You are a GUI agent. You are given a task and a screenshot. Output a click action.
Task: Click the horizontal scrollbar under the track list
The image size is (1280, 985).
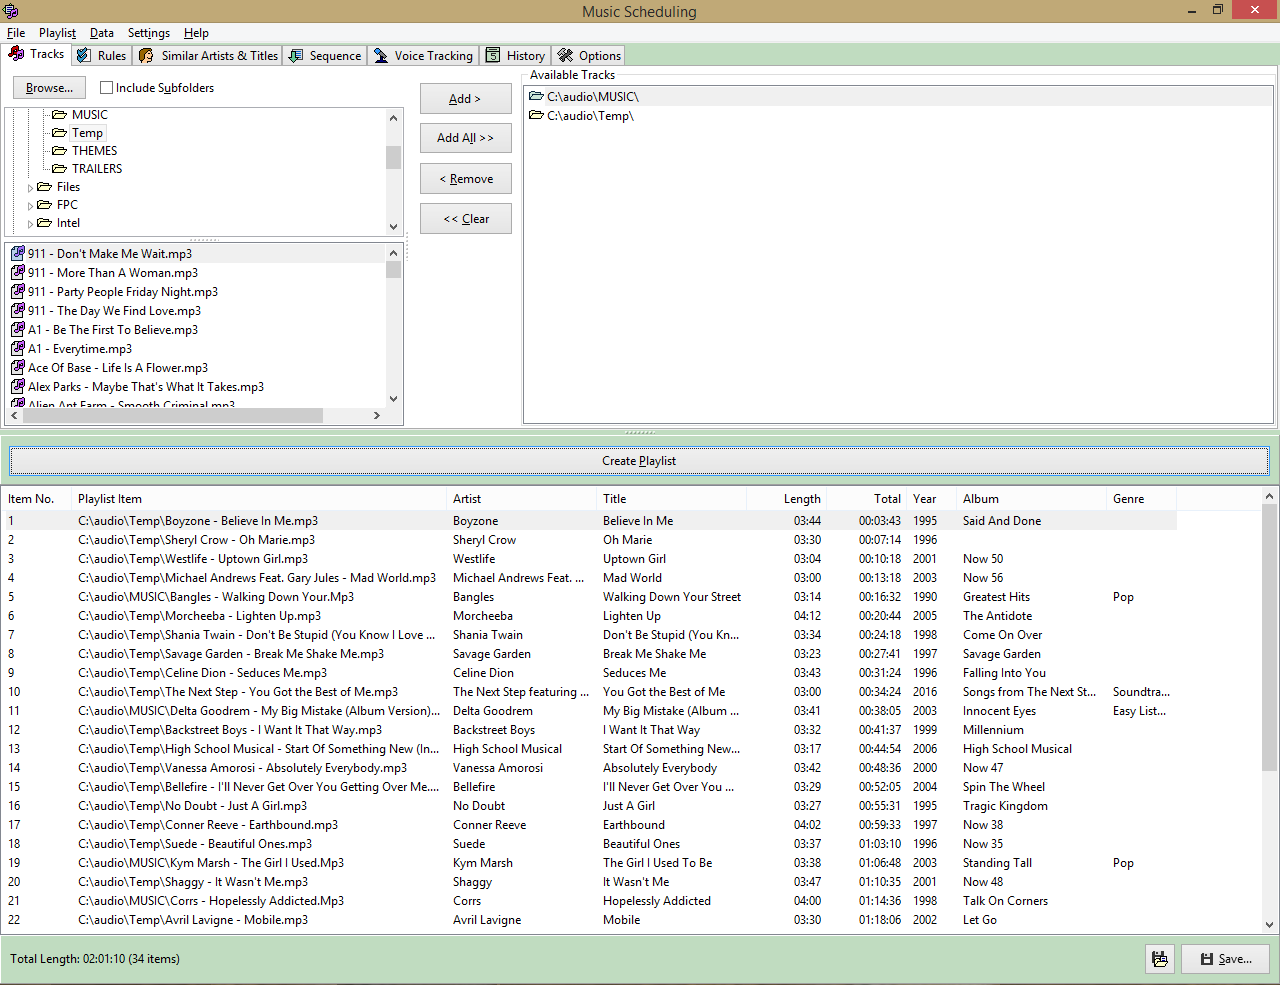[x=170, y=415]
